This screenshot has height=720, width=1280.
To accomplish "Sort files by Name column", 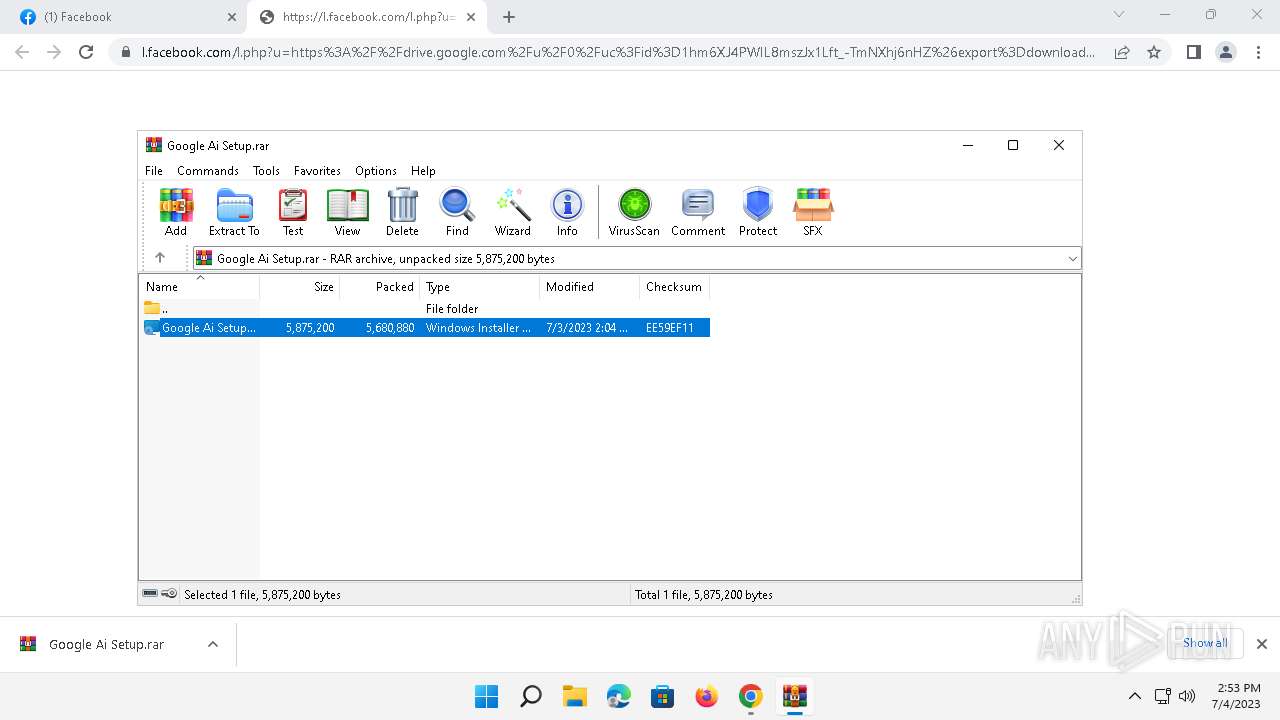I will 200,287.
